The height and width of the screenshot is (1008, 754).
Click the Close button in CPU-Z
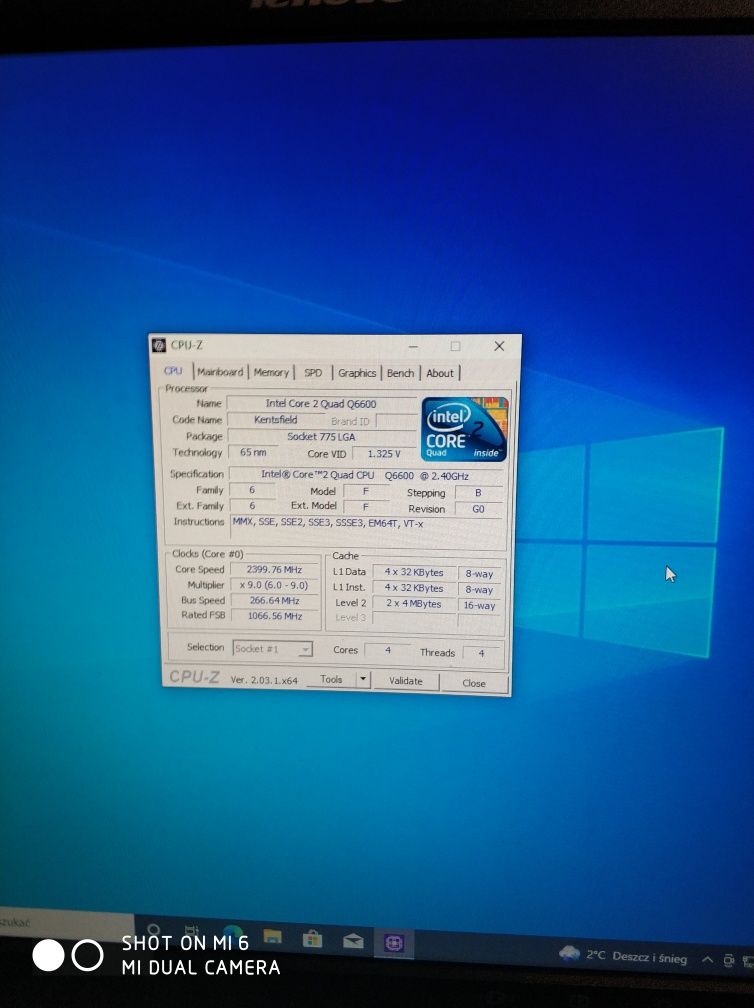coord(474,683)
